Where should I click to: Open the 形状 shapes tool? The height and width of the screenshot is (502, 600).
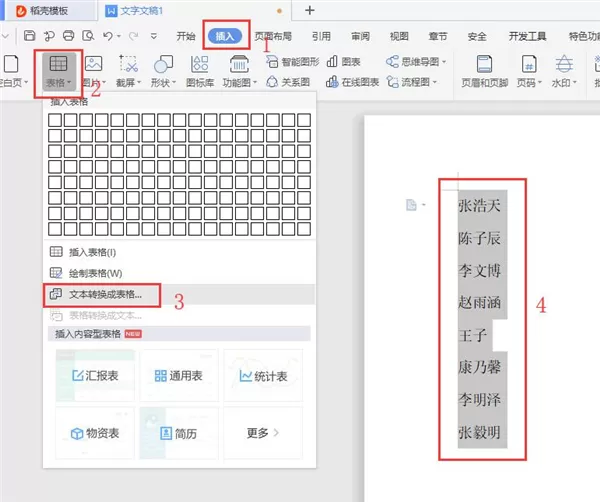(163, 72)
